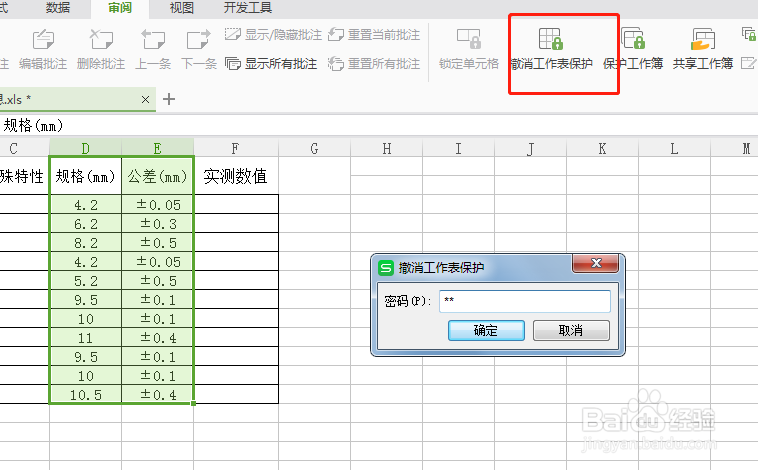Select column K header
Screen dimensions: 758x470
tap(602, 148)
